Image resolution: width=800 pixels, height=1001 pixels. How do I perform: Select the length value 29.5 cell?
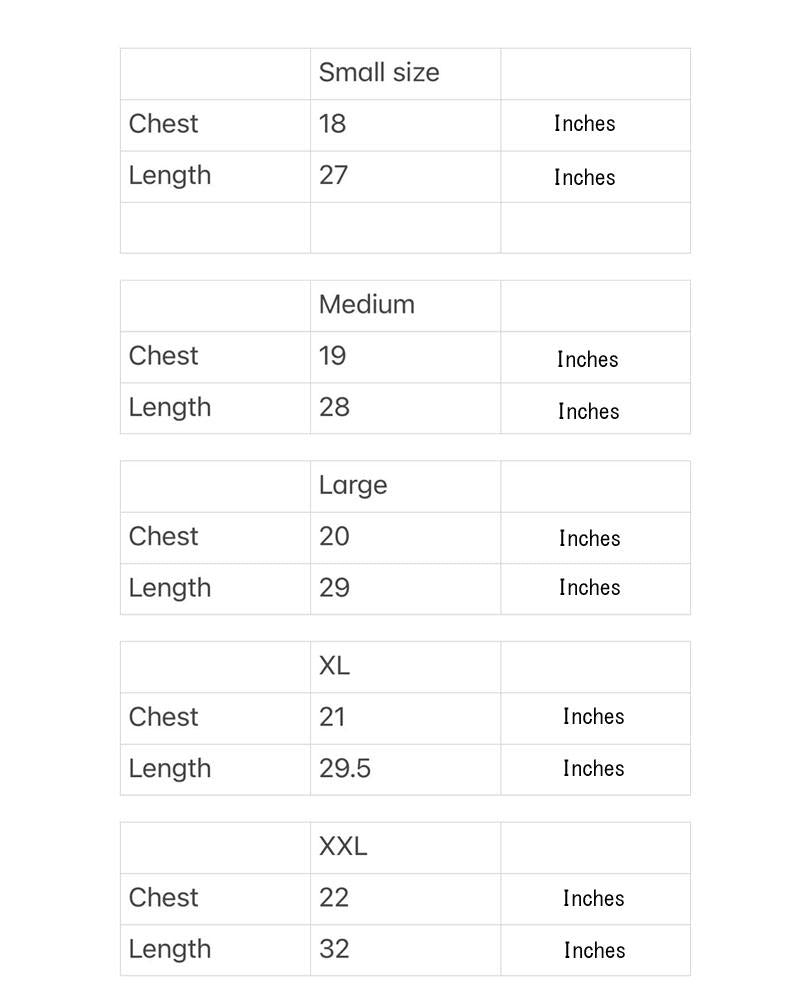(x=345, y=769)
